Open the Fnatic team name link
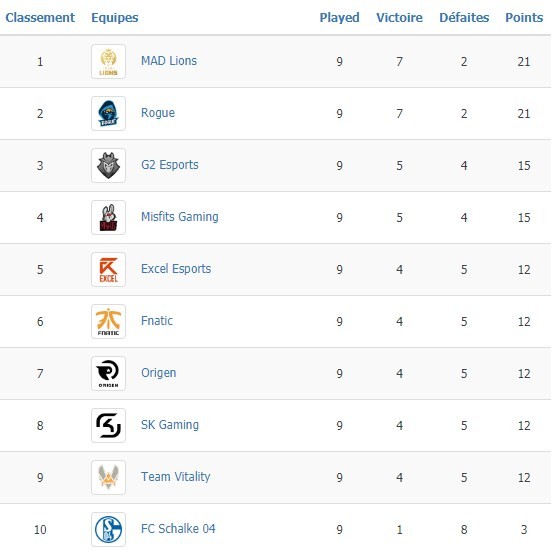 [157, 321]
